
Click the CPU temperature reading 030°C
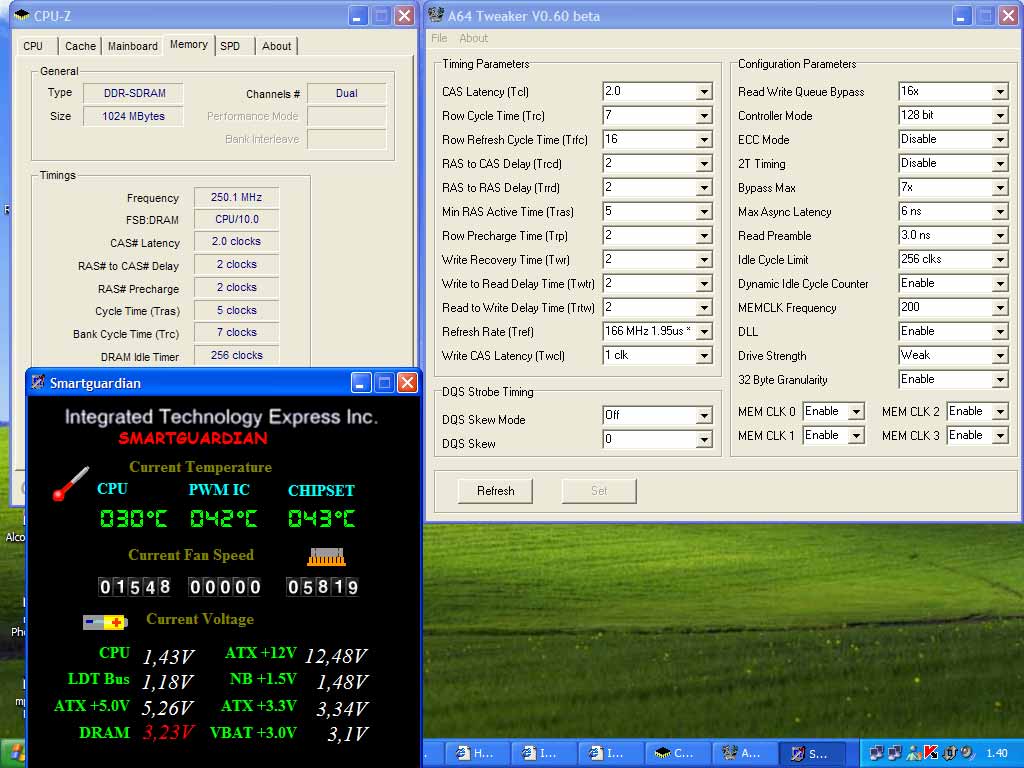pos(133,519)
